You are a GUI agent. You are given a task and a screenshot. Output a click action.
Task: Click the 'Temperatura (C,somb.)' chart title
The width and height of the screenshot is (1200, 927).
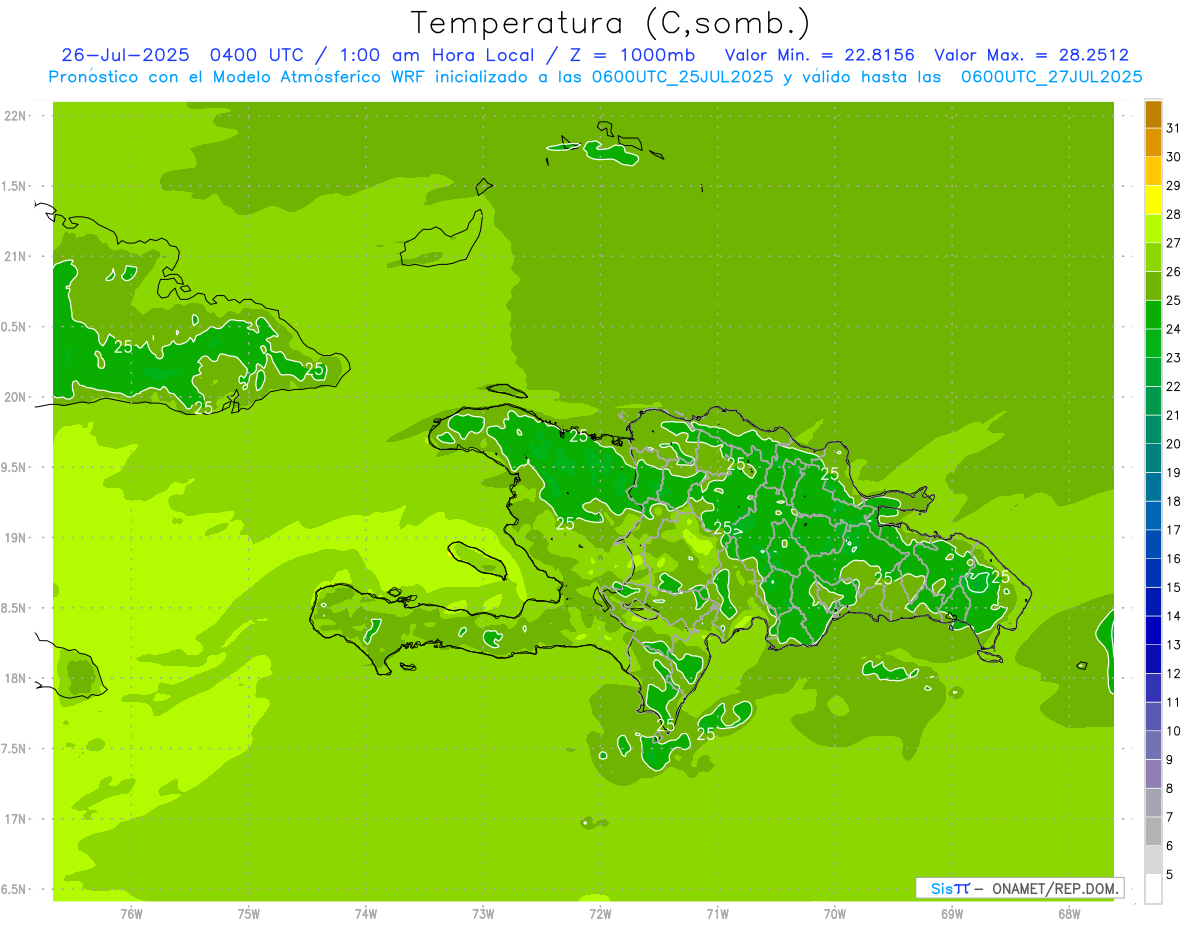tap(610, 23)
